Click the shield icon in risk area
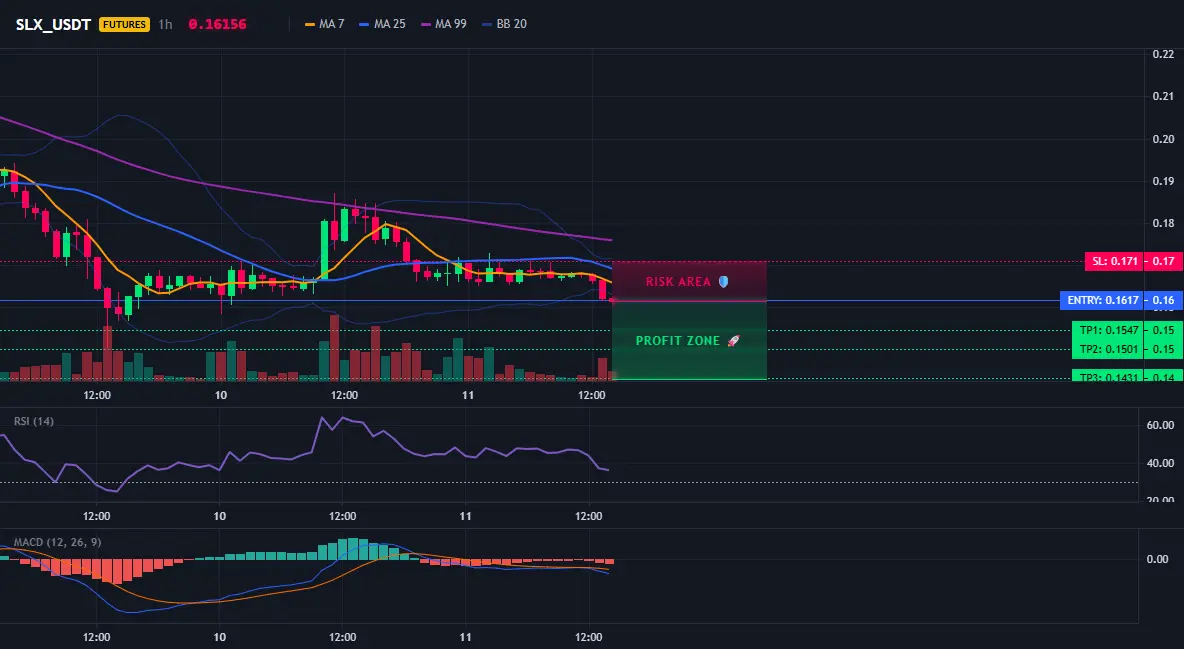Viewport: 1184px width, 649px height. [723, 282]
